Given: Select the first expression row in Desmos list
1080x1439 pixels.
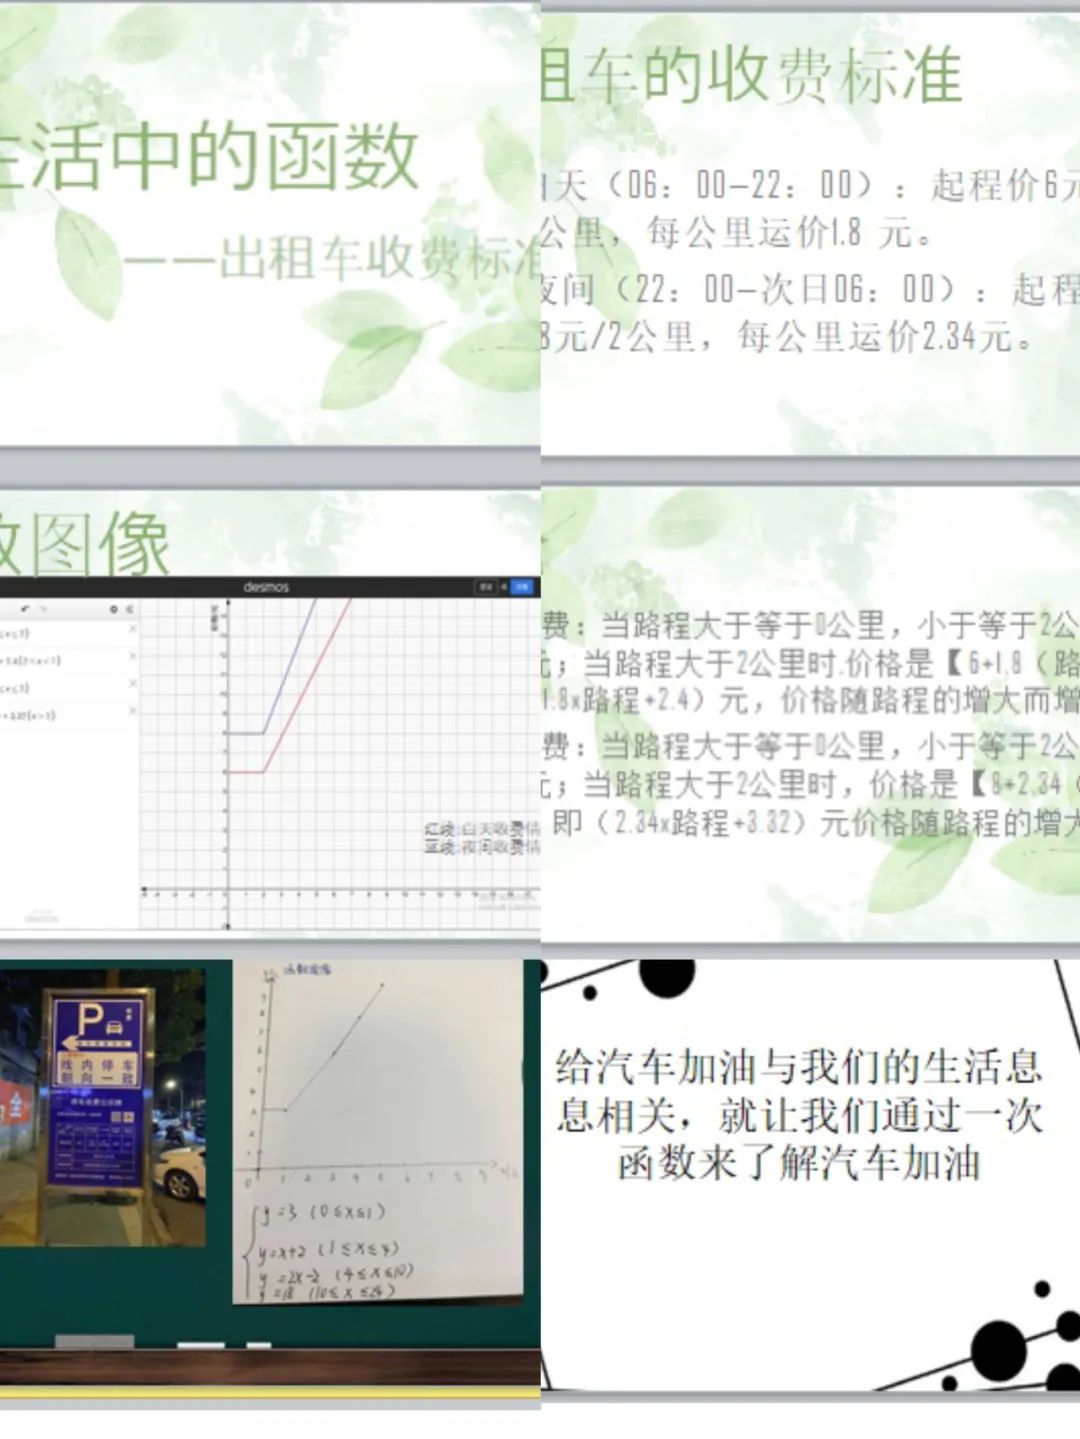Looking at the screenshot, I should pyautogui.click(x=69, y=633).
